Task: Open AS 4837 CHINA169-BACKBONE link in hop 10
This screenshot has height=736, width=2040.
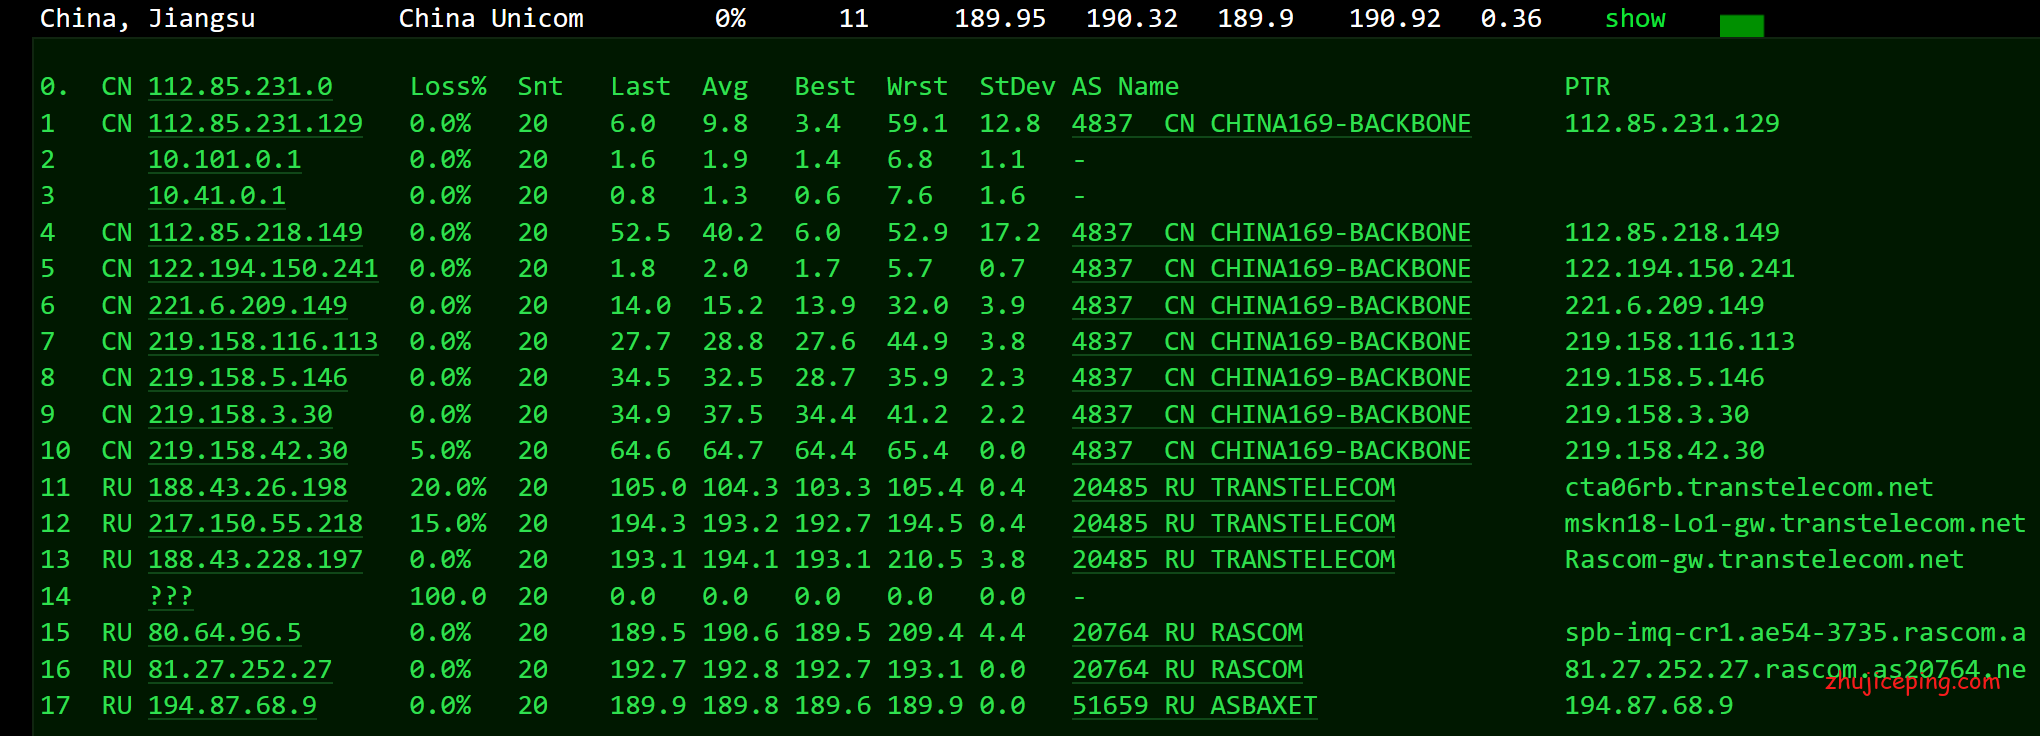Action: pos(1271,451)
